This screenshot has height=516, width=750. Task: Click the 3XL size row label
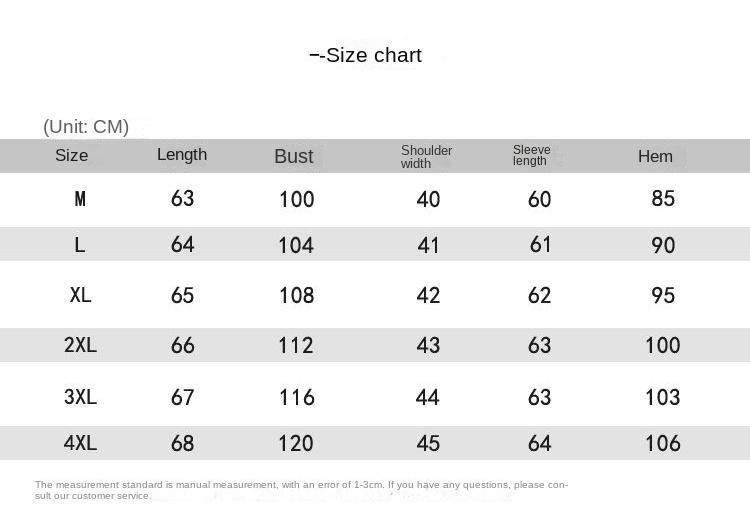80,396
